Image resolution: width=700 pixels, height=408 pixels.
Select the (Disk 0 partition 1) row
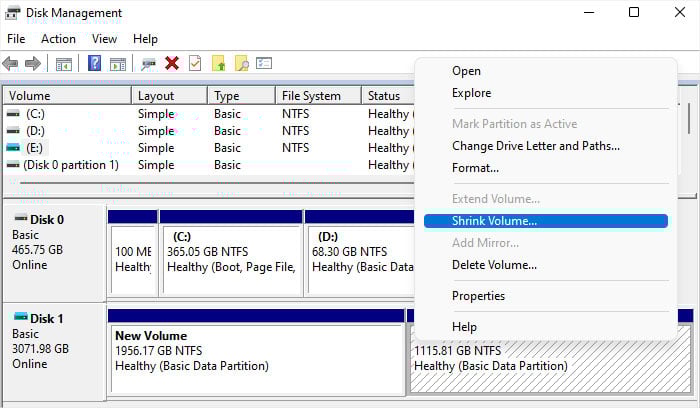71,165
